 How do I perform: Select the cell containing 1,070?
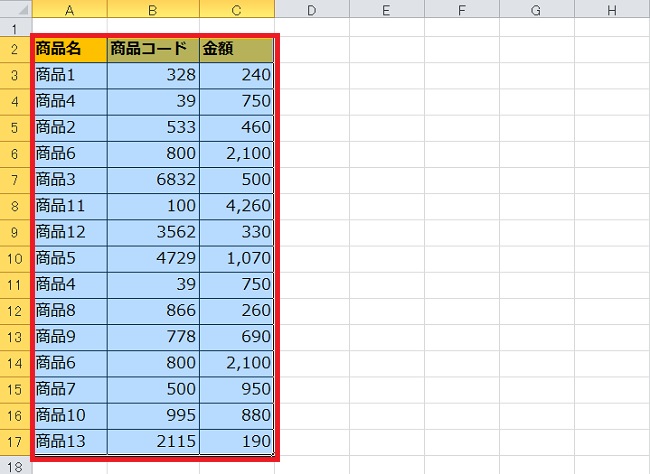click(x=236, y=257)
